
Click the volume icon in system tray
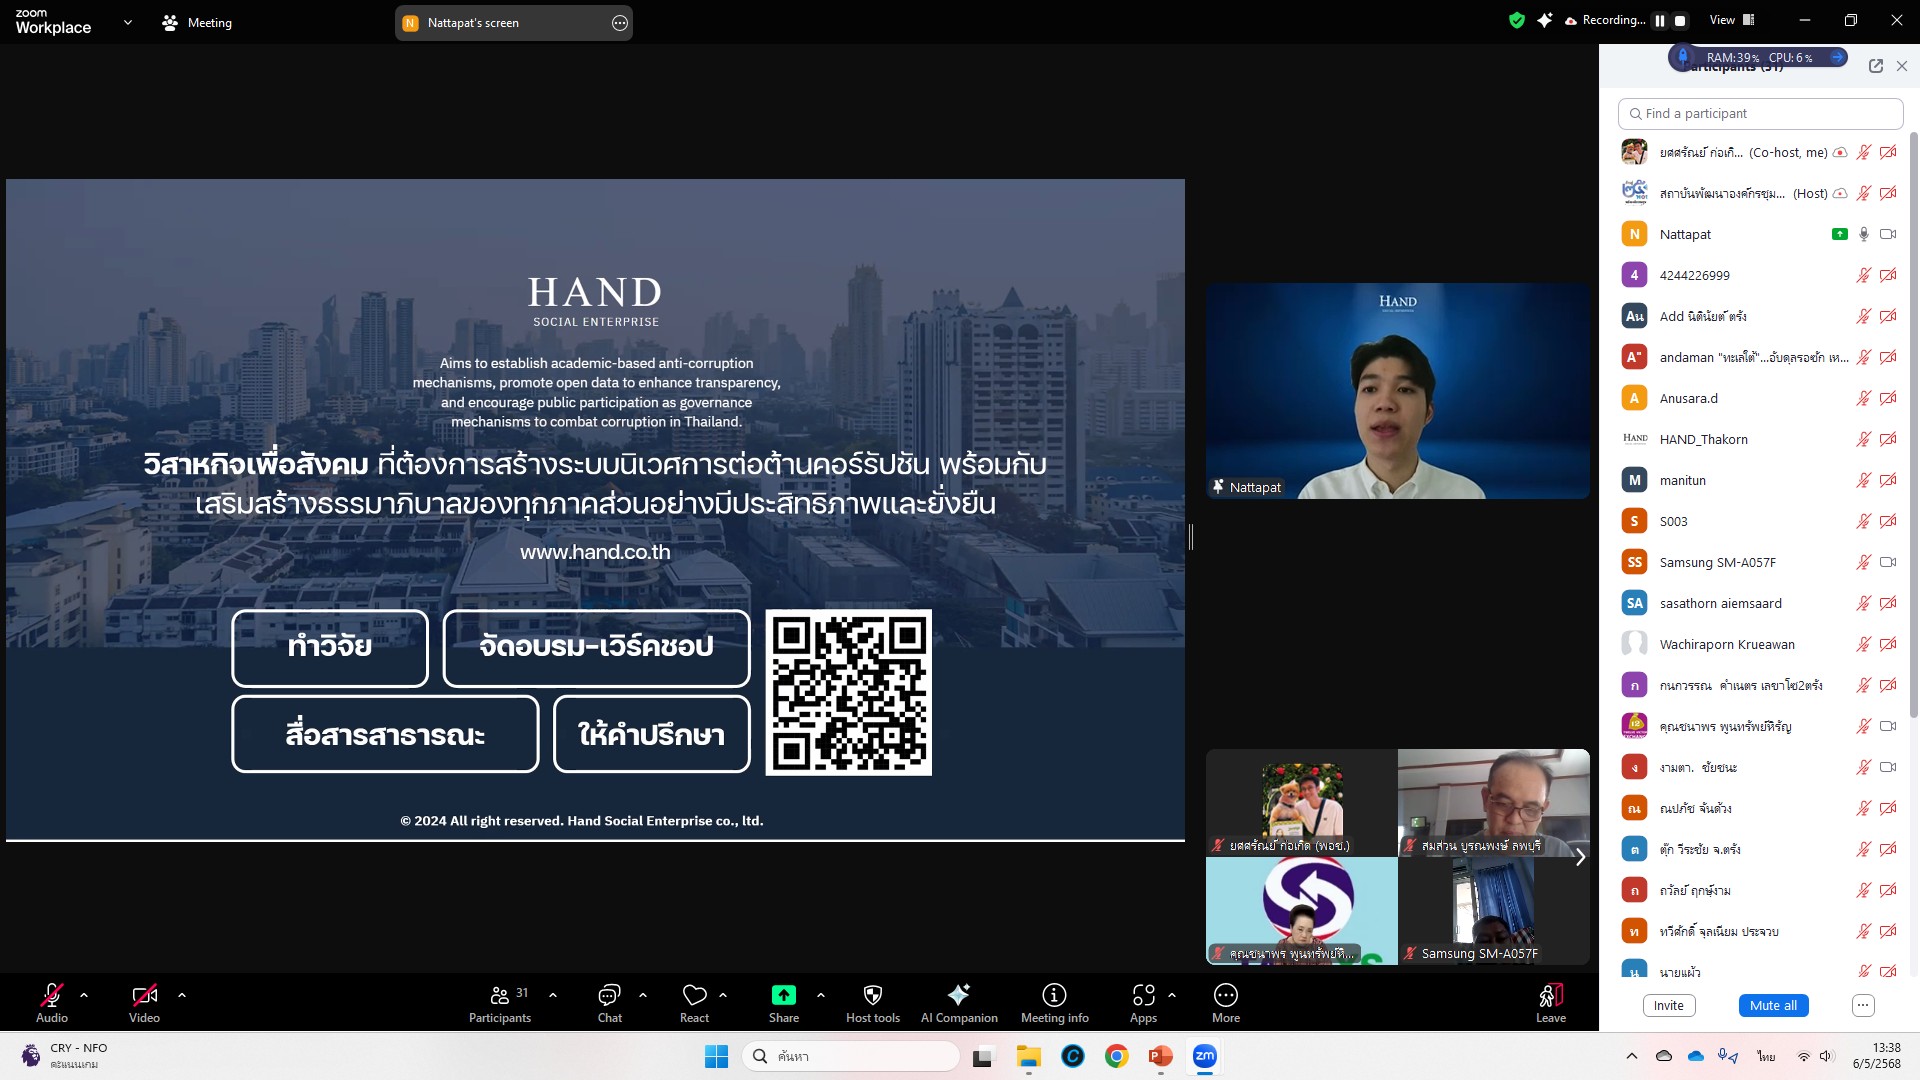click(1826, 1056)
